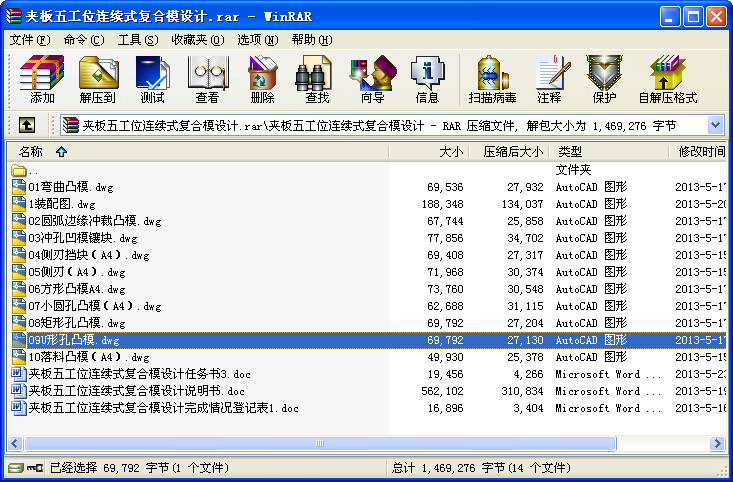
Task: Open the 工具(S) menu
Action: (138, 40)
